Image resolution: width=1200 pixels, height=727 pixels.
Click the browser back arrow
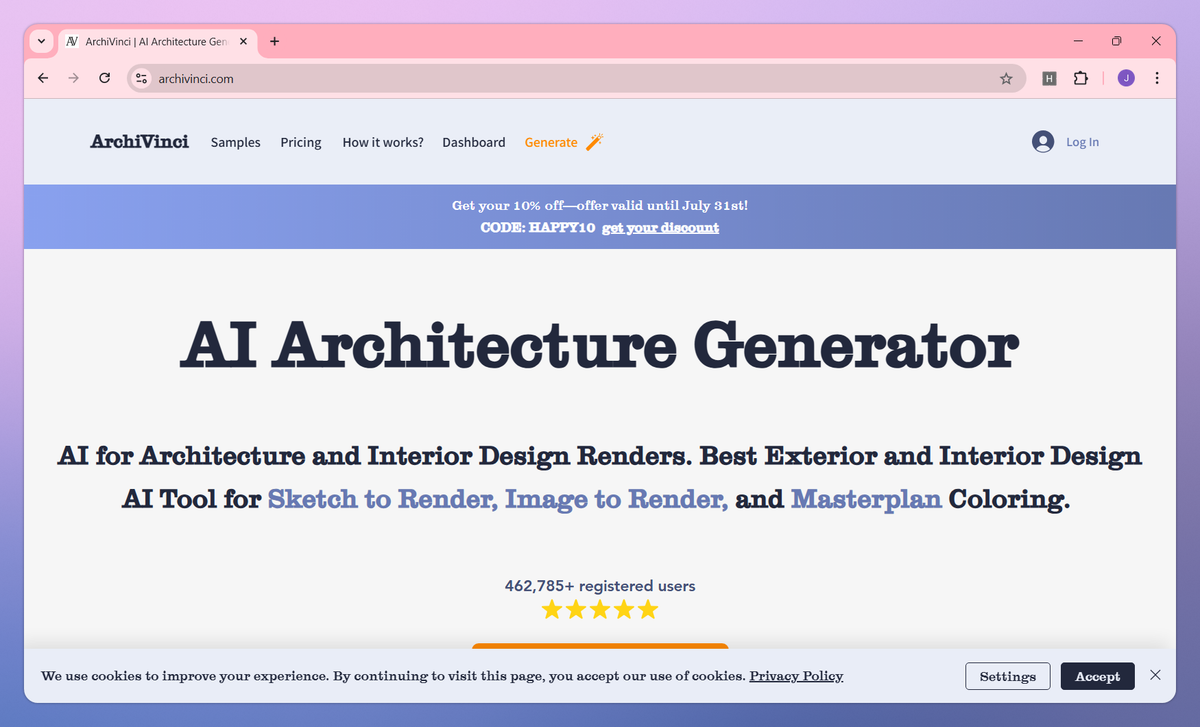(x=43, y=78)
